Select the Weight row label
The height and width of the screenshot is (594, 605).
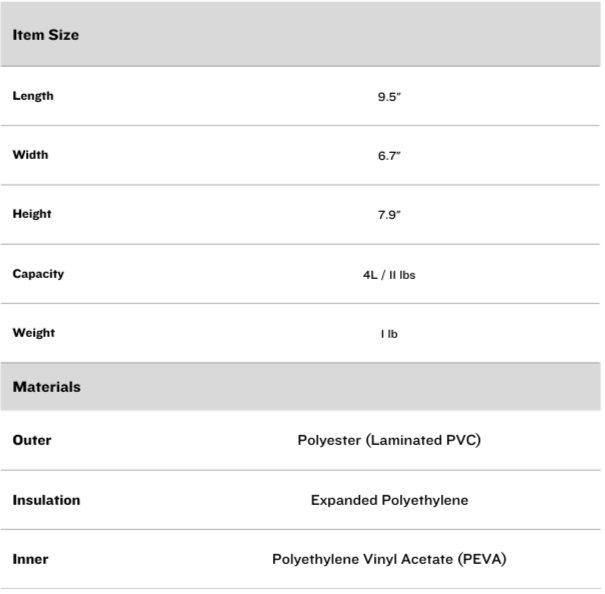tap(34, 333)
